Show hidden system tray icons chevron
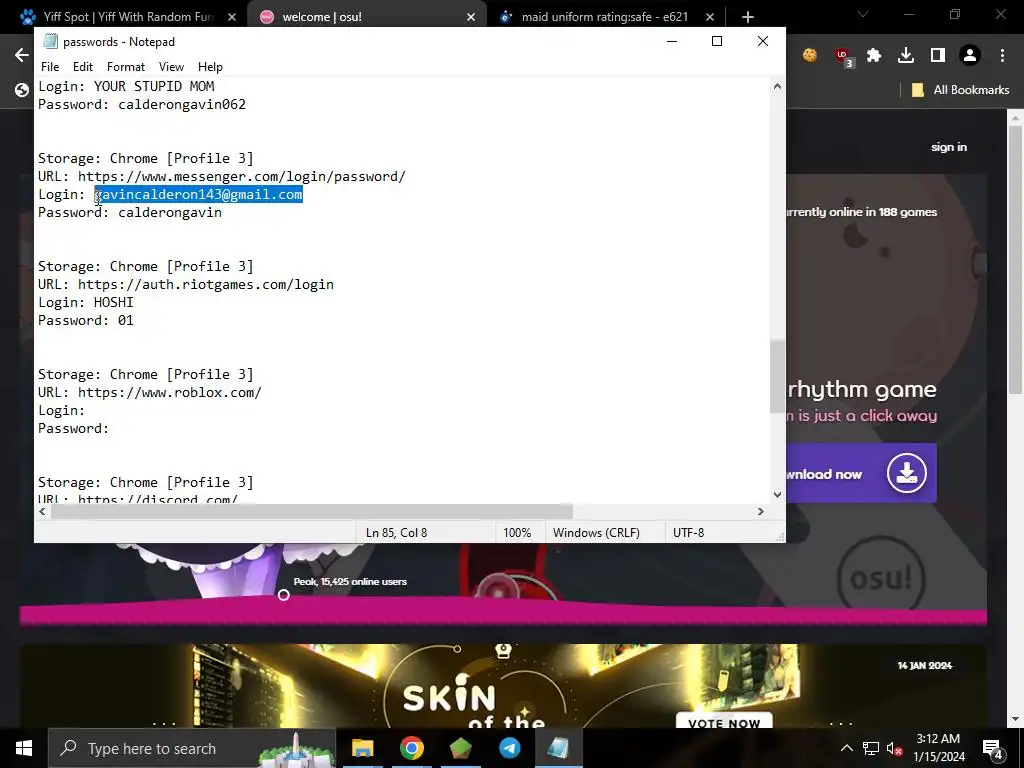Image resolution: width=1024 pixels, height=768 pixels. 846,748
